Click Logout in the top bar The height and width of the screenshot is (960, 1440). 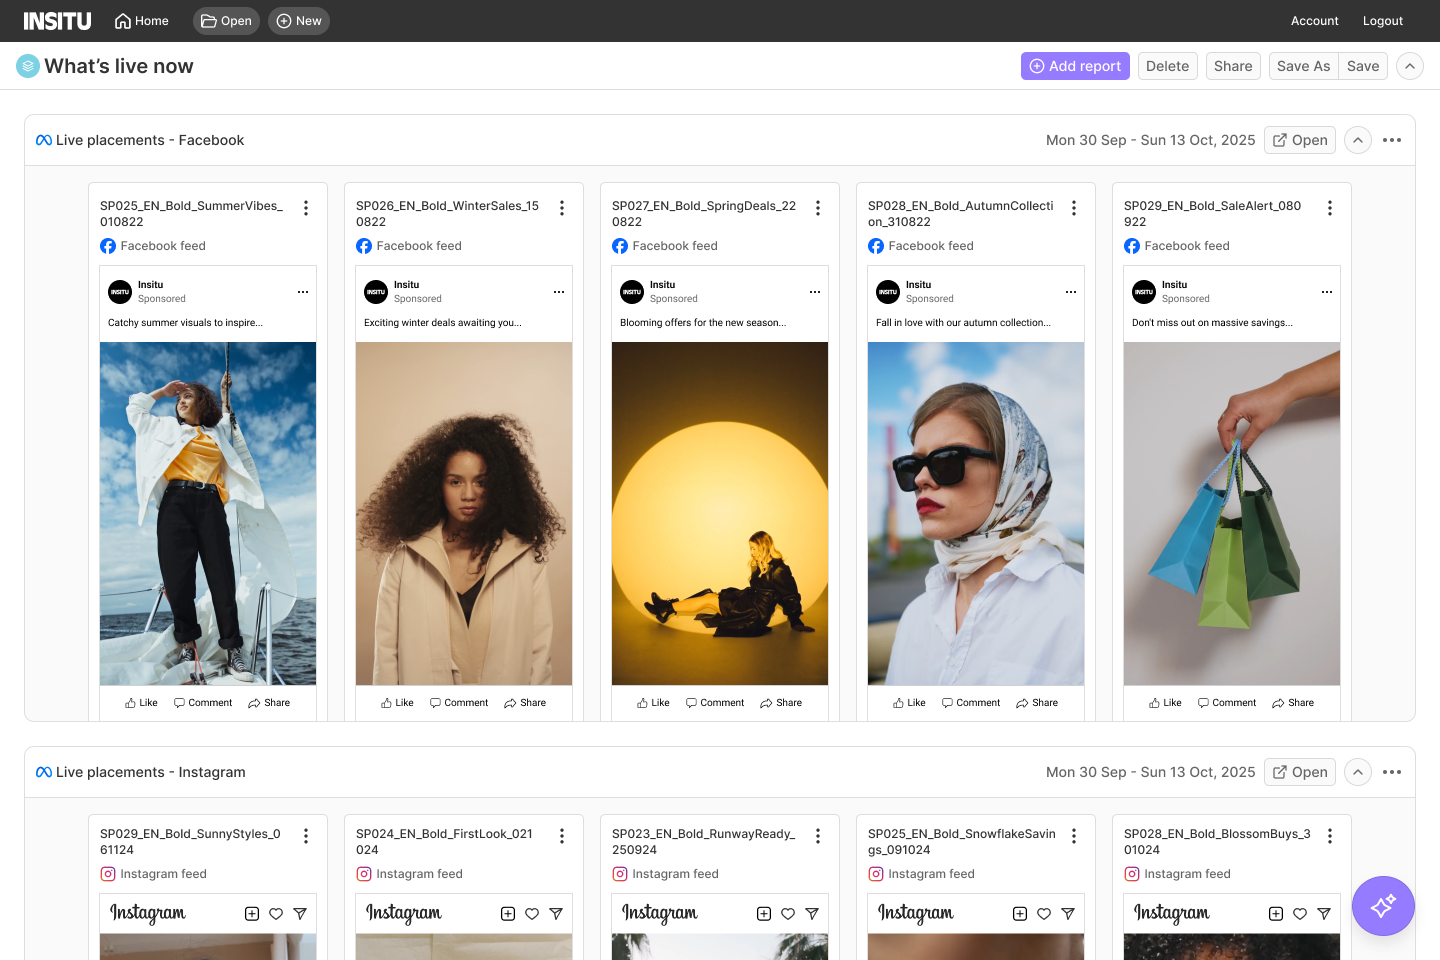coord(1383,21)
